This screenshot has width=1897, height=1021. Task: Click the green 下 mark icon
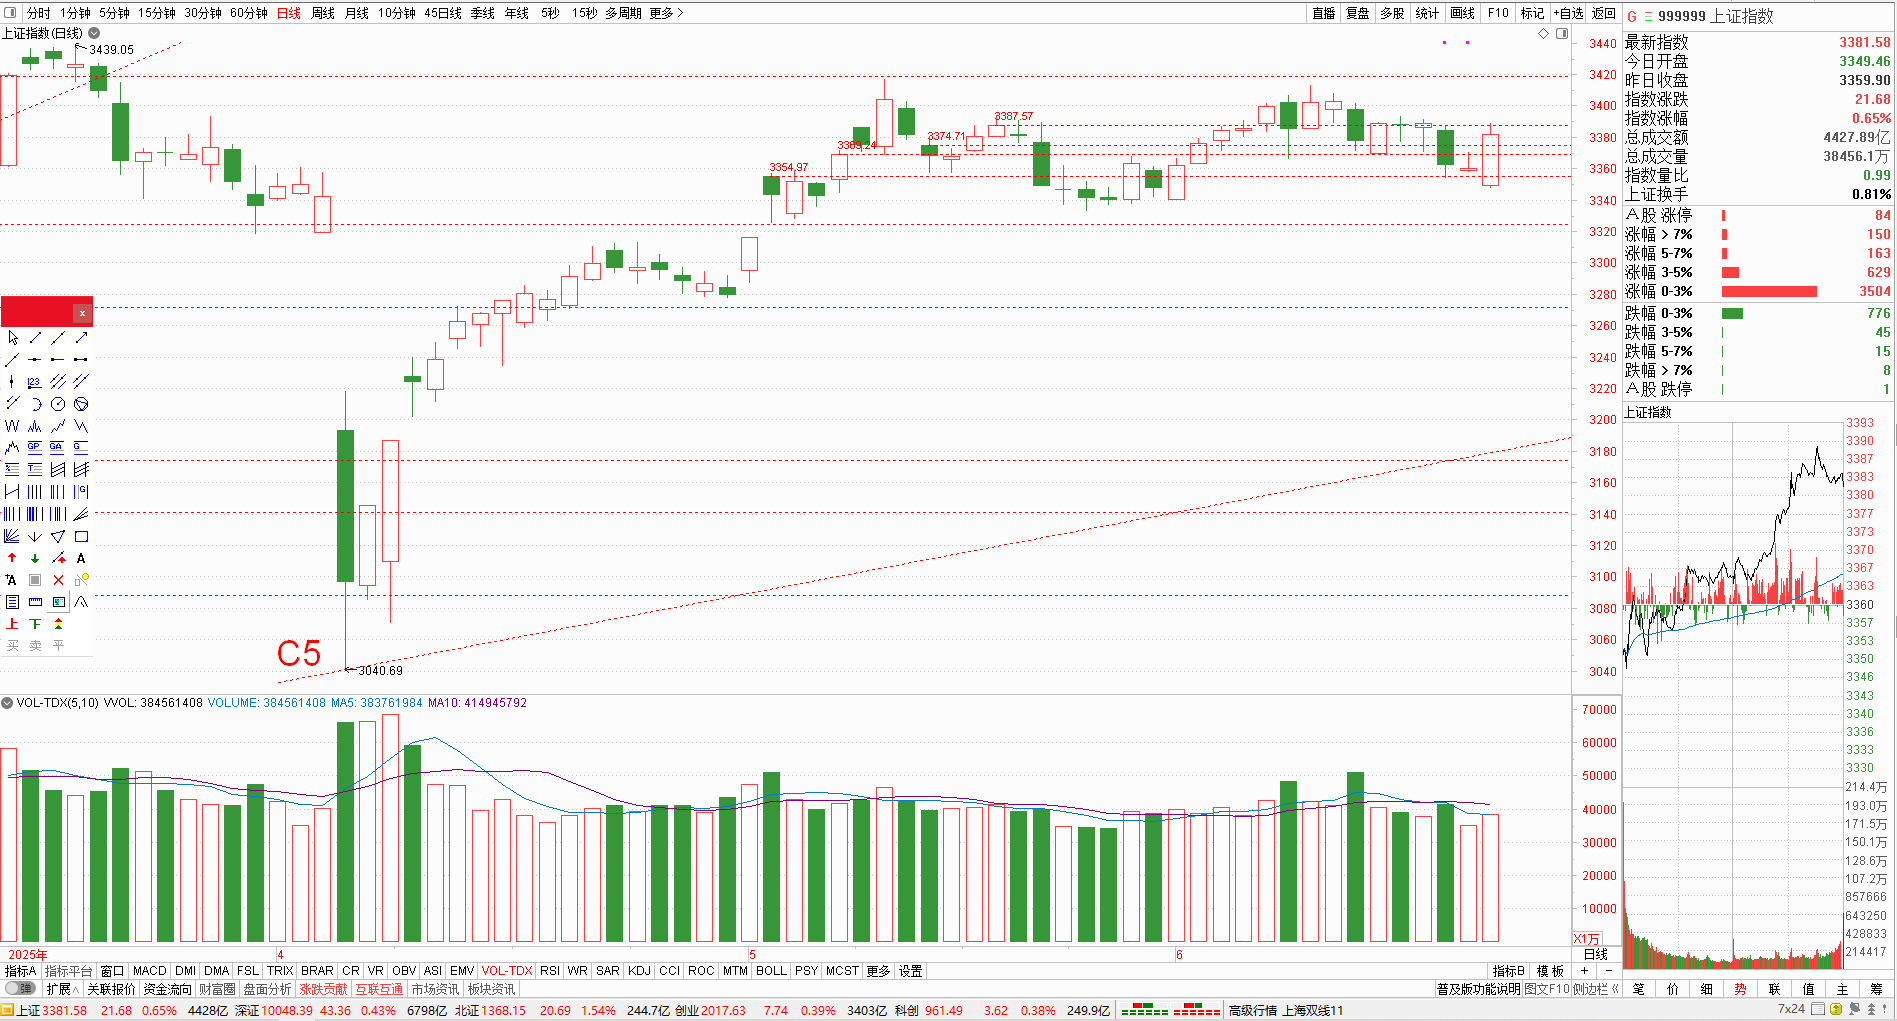35,624
